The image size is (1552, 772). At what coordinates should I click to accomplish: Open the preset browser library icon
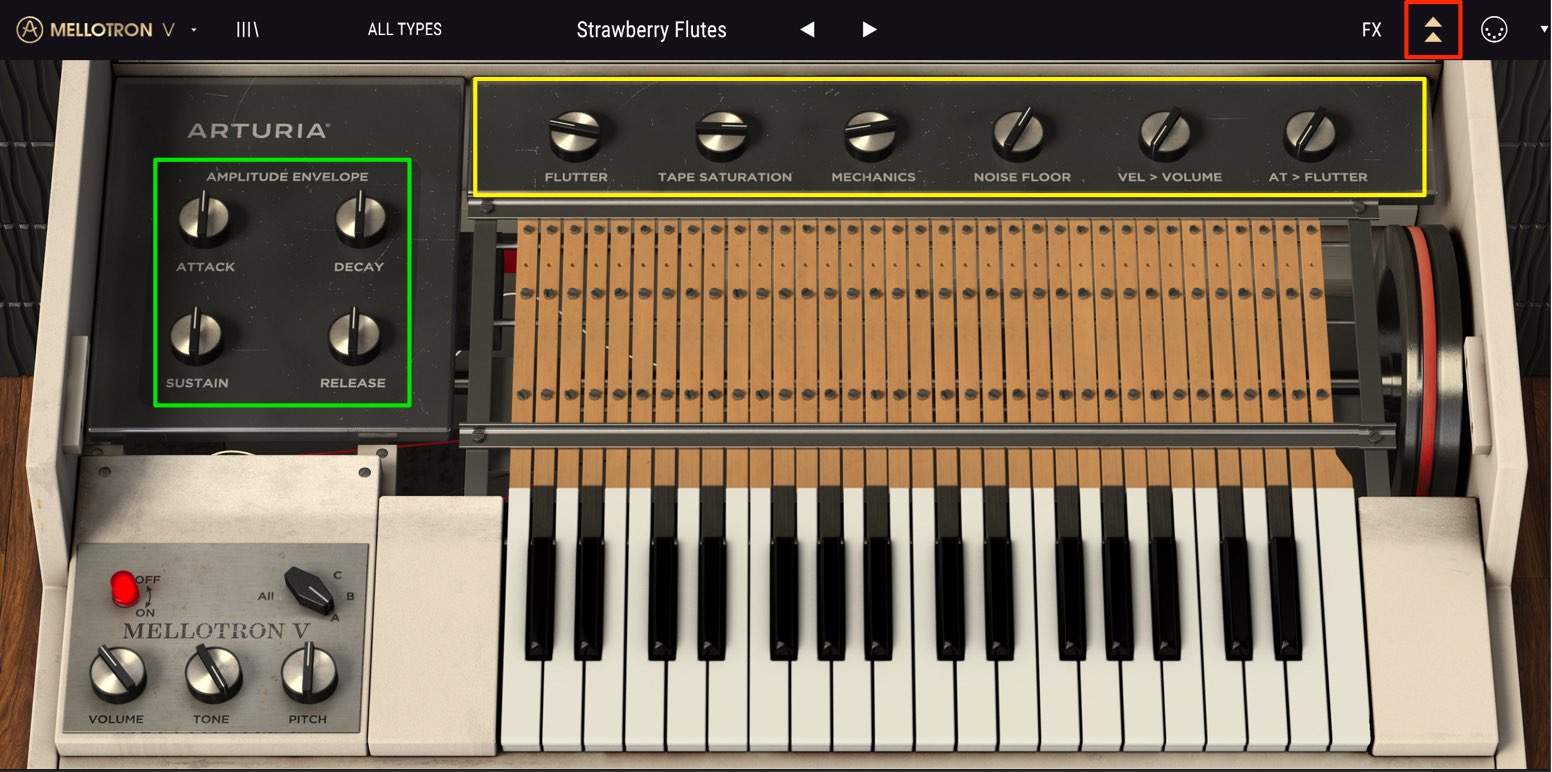pos(247,30)
